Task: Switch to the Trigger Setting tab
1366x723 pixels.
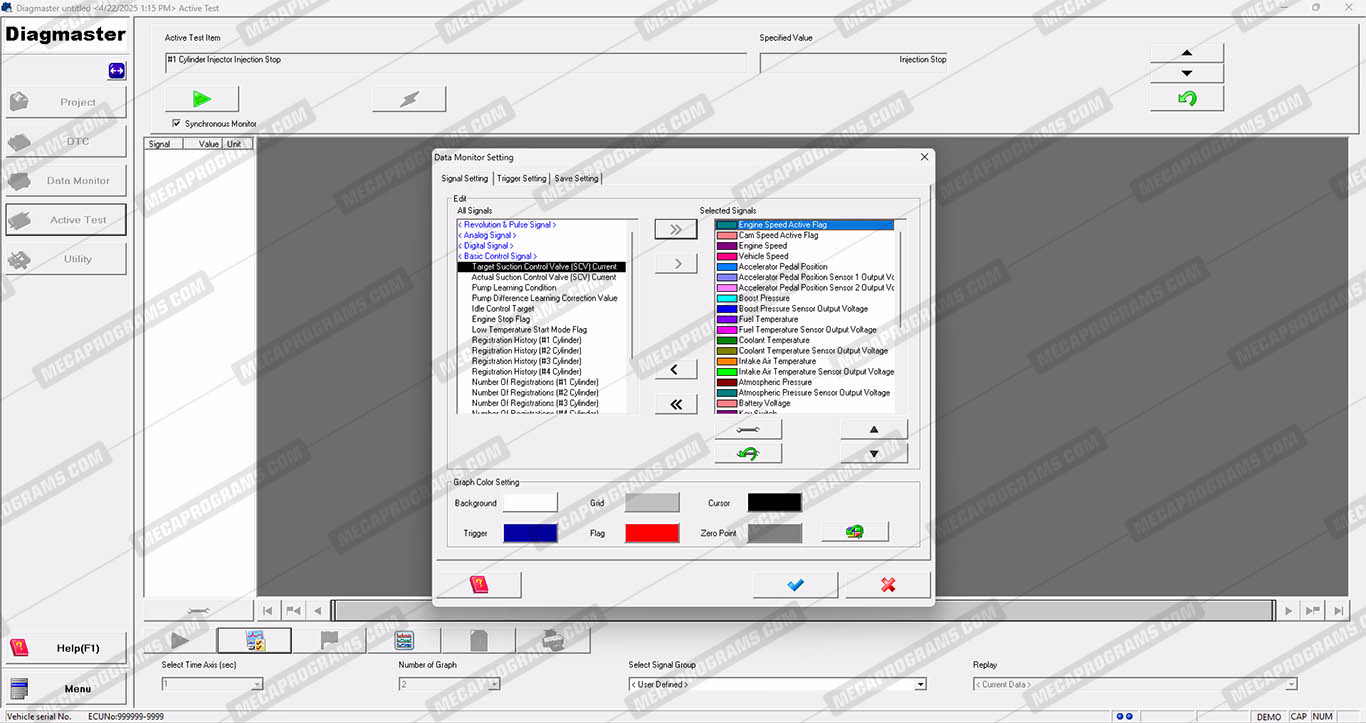Action: (x=522, y=179)
